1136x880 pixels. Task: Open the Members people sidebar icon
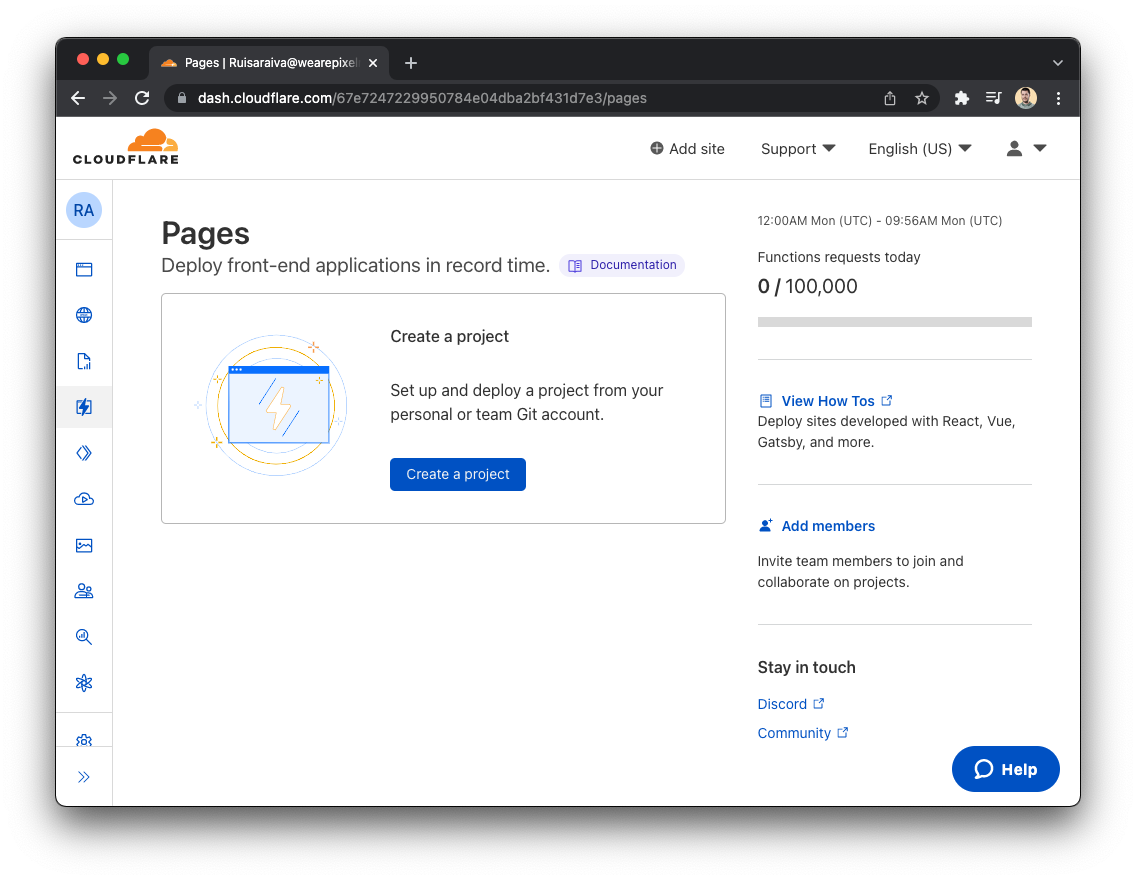tap(84, 591)
